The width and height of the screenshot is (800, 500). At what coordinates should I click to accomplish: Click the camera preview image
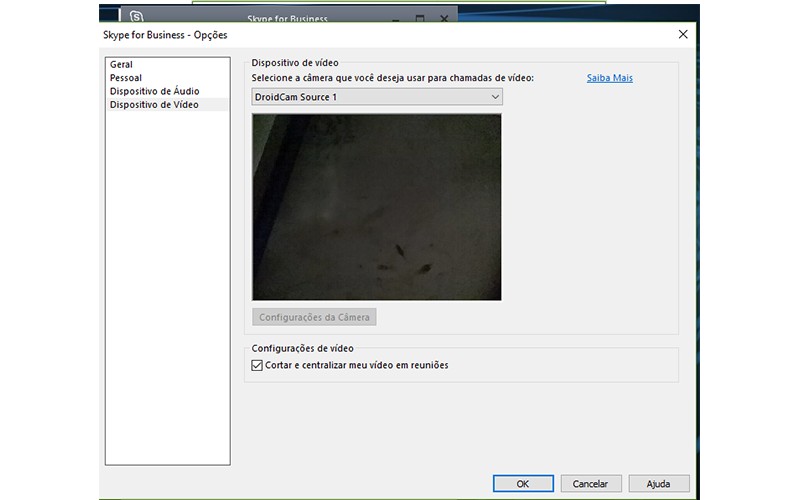click(377, 207)
